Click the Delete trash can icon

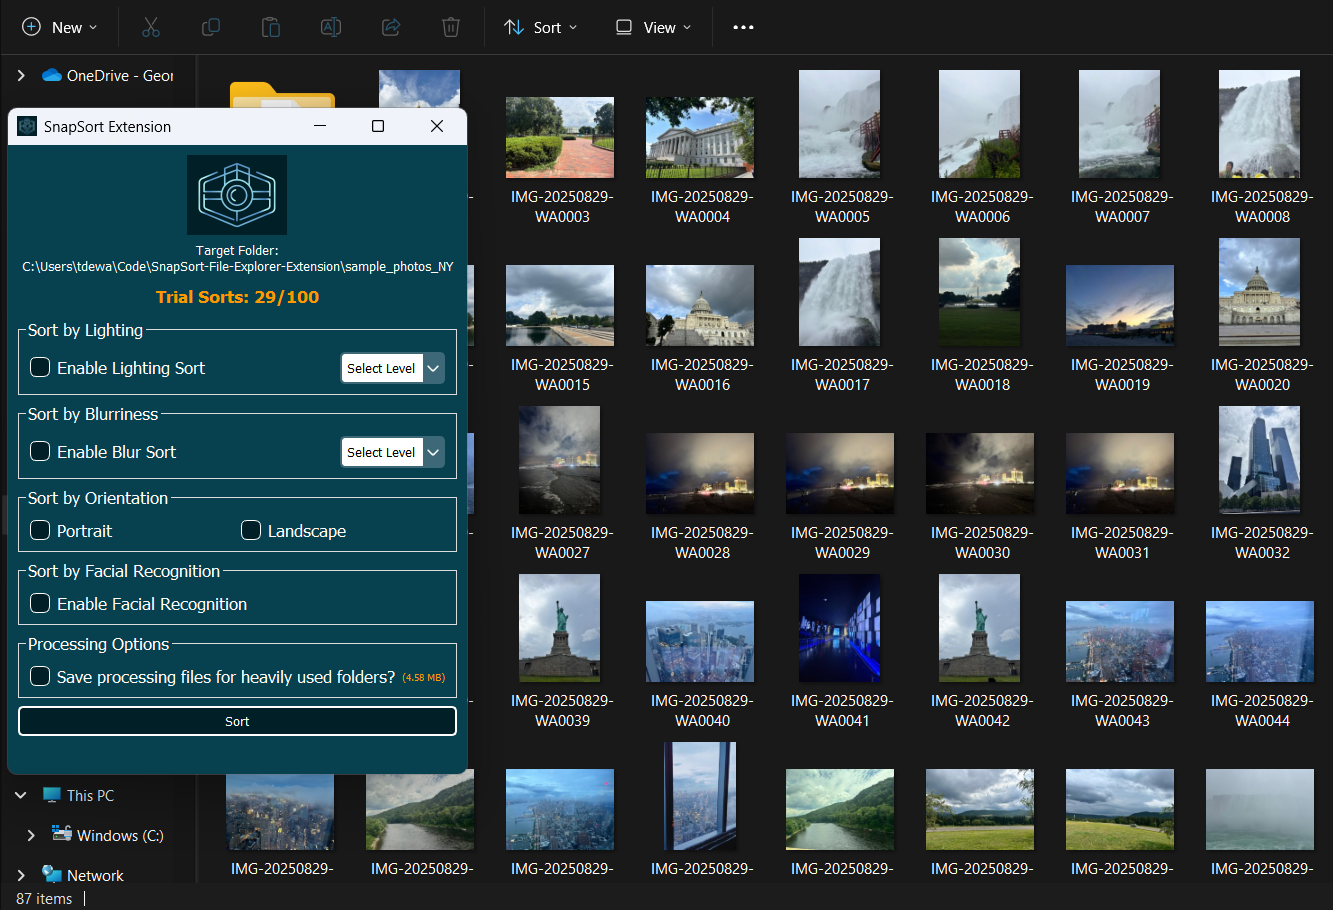pos(451,27)
